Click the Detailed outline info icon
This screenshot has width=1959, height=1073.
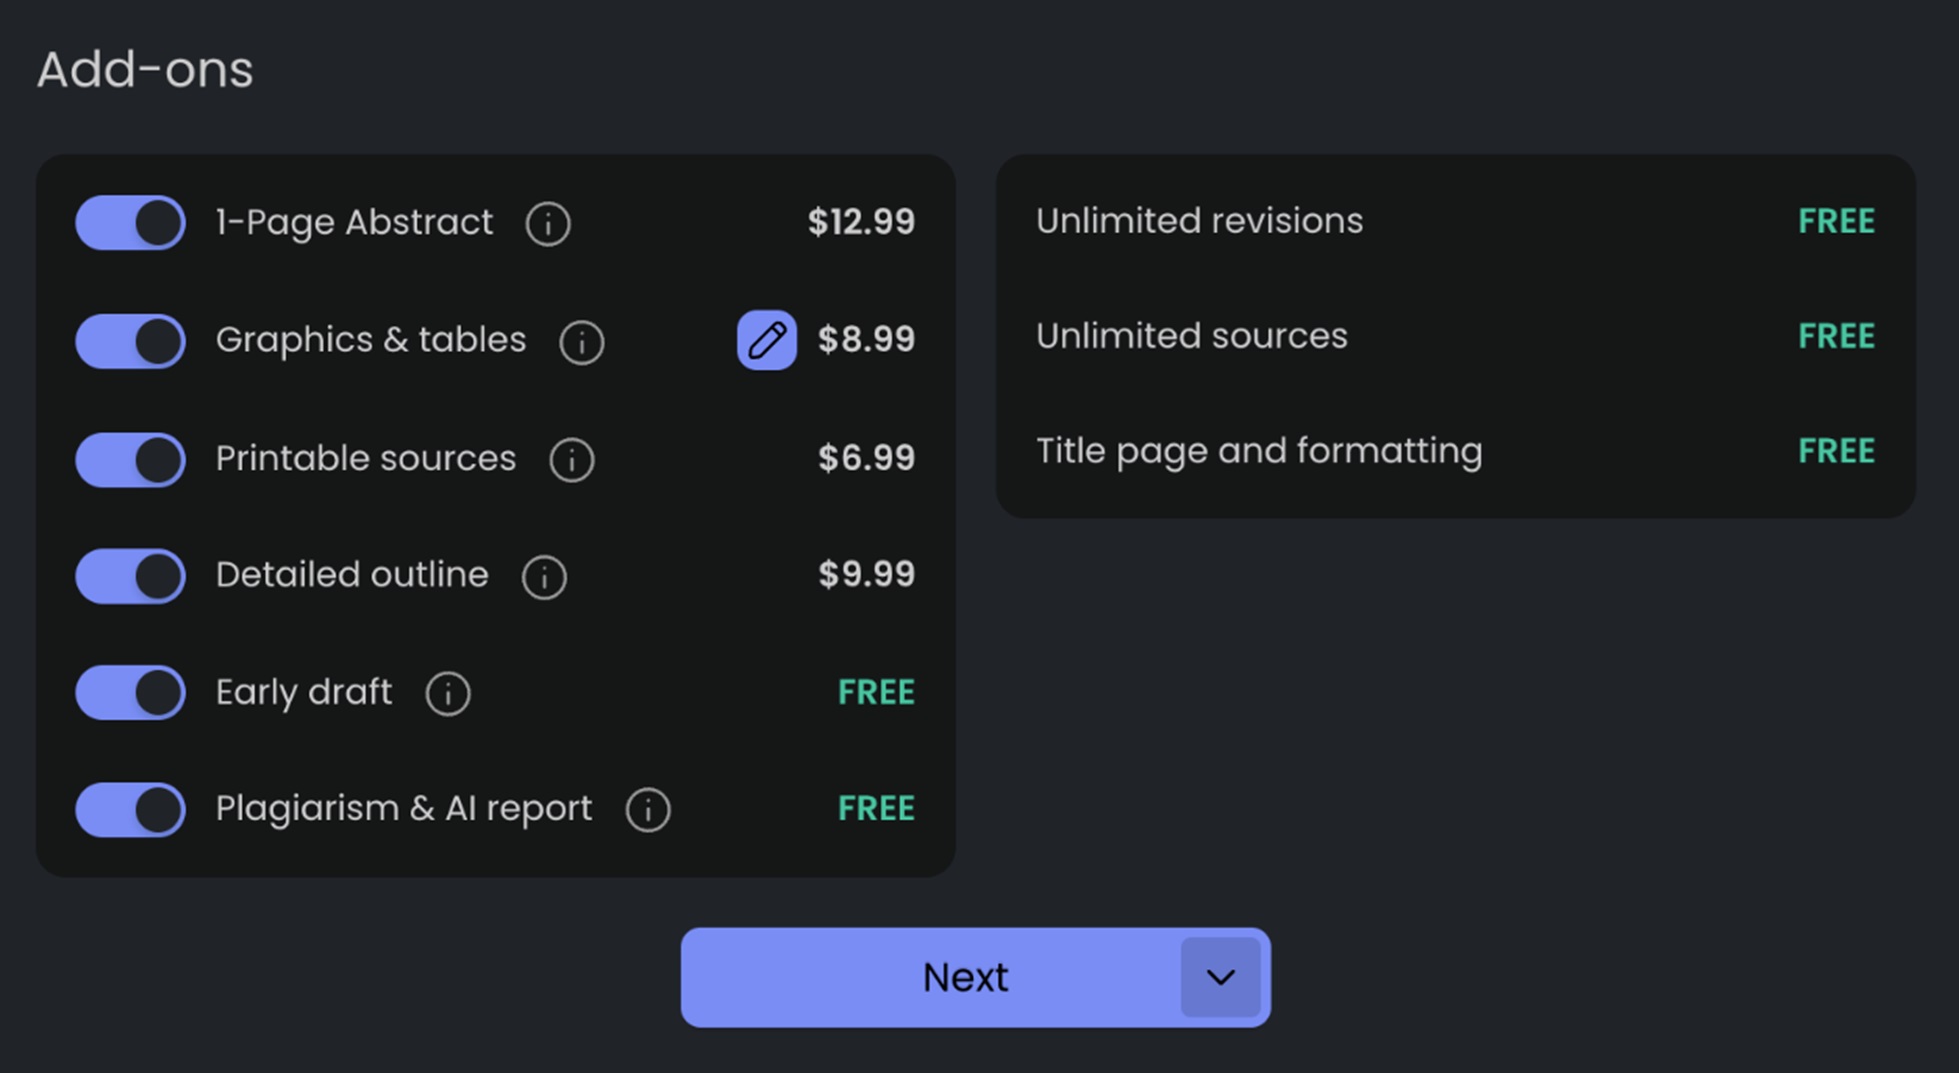click(544, 577)
